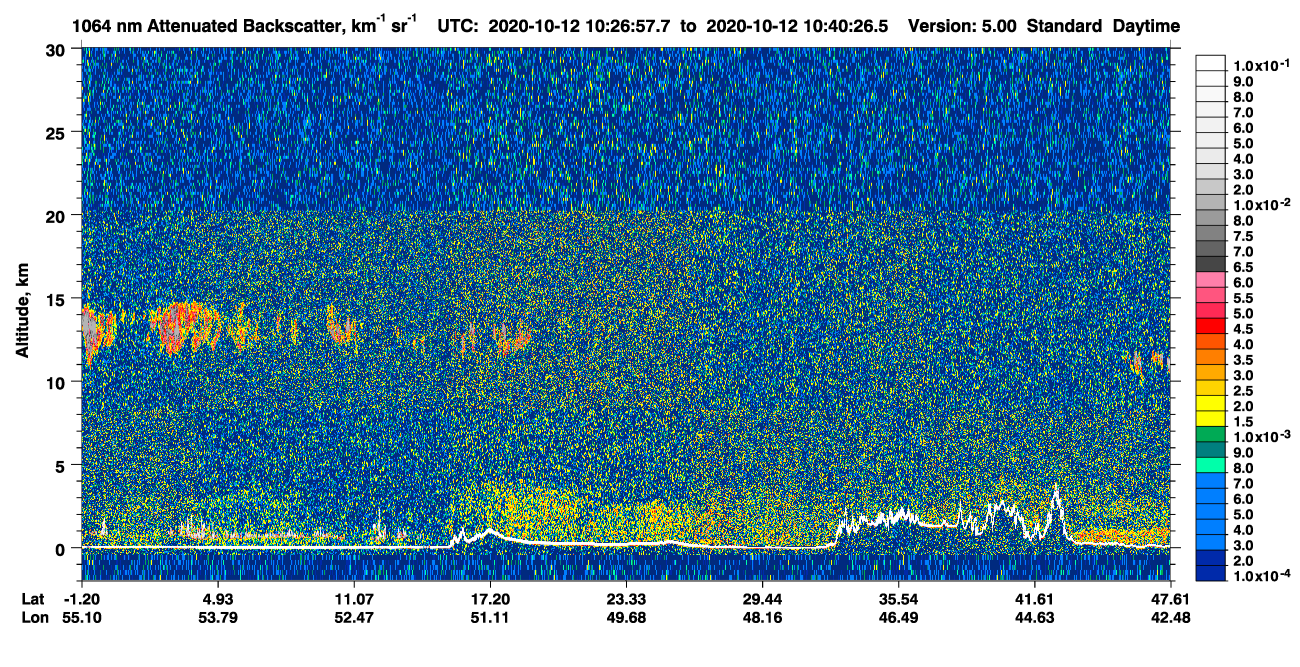Click the longitude value 49.68
This screenshot has width=1300, height=667.
click(626, 617)
